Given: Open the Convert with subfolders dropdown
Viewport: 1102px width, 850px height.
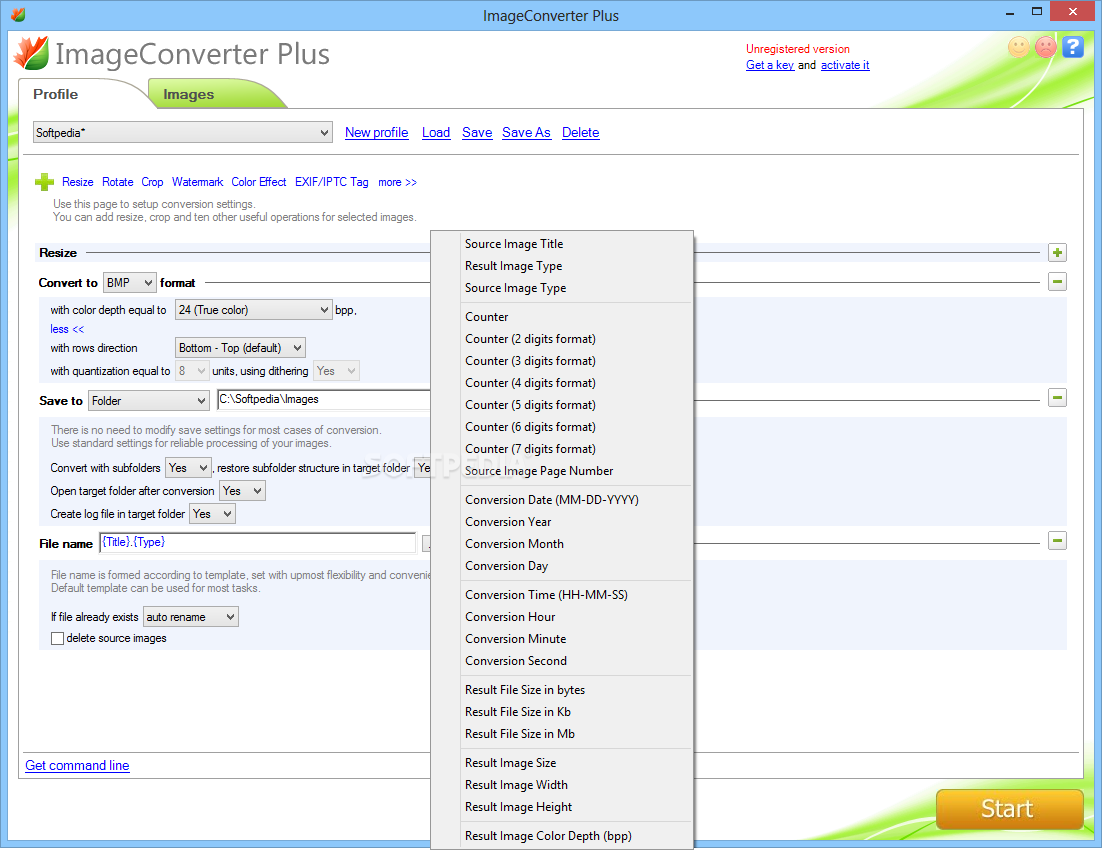Looking at the screenshot, I should coord(188,468).
